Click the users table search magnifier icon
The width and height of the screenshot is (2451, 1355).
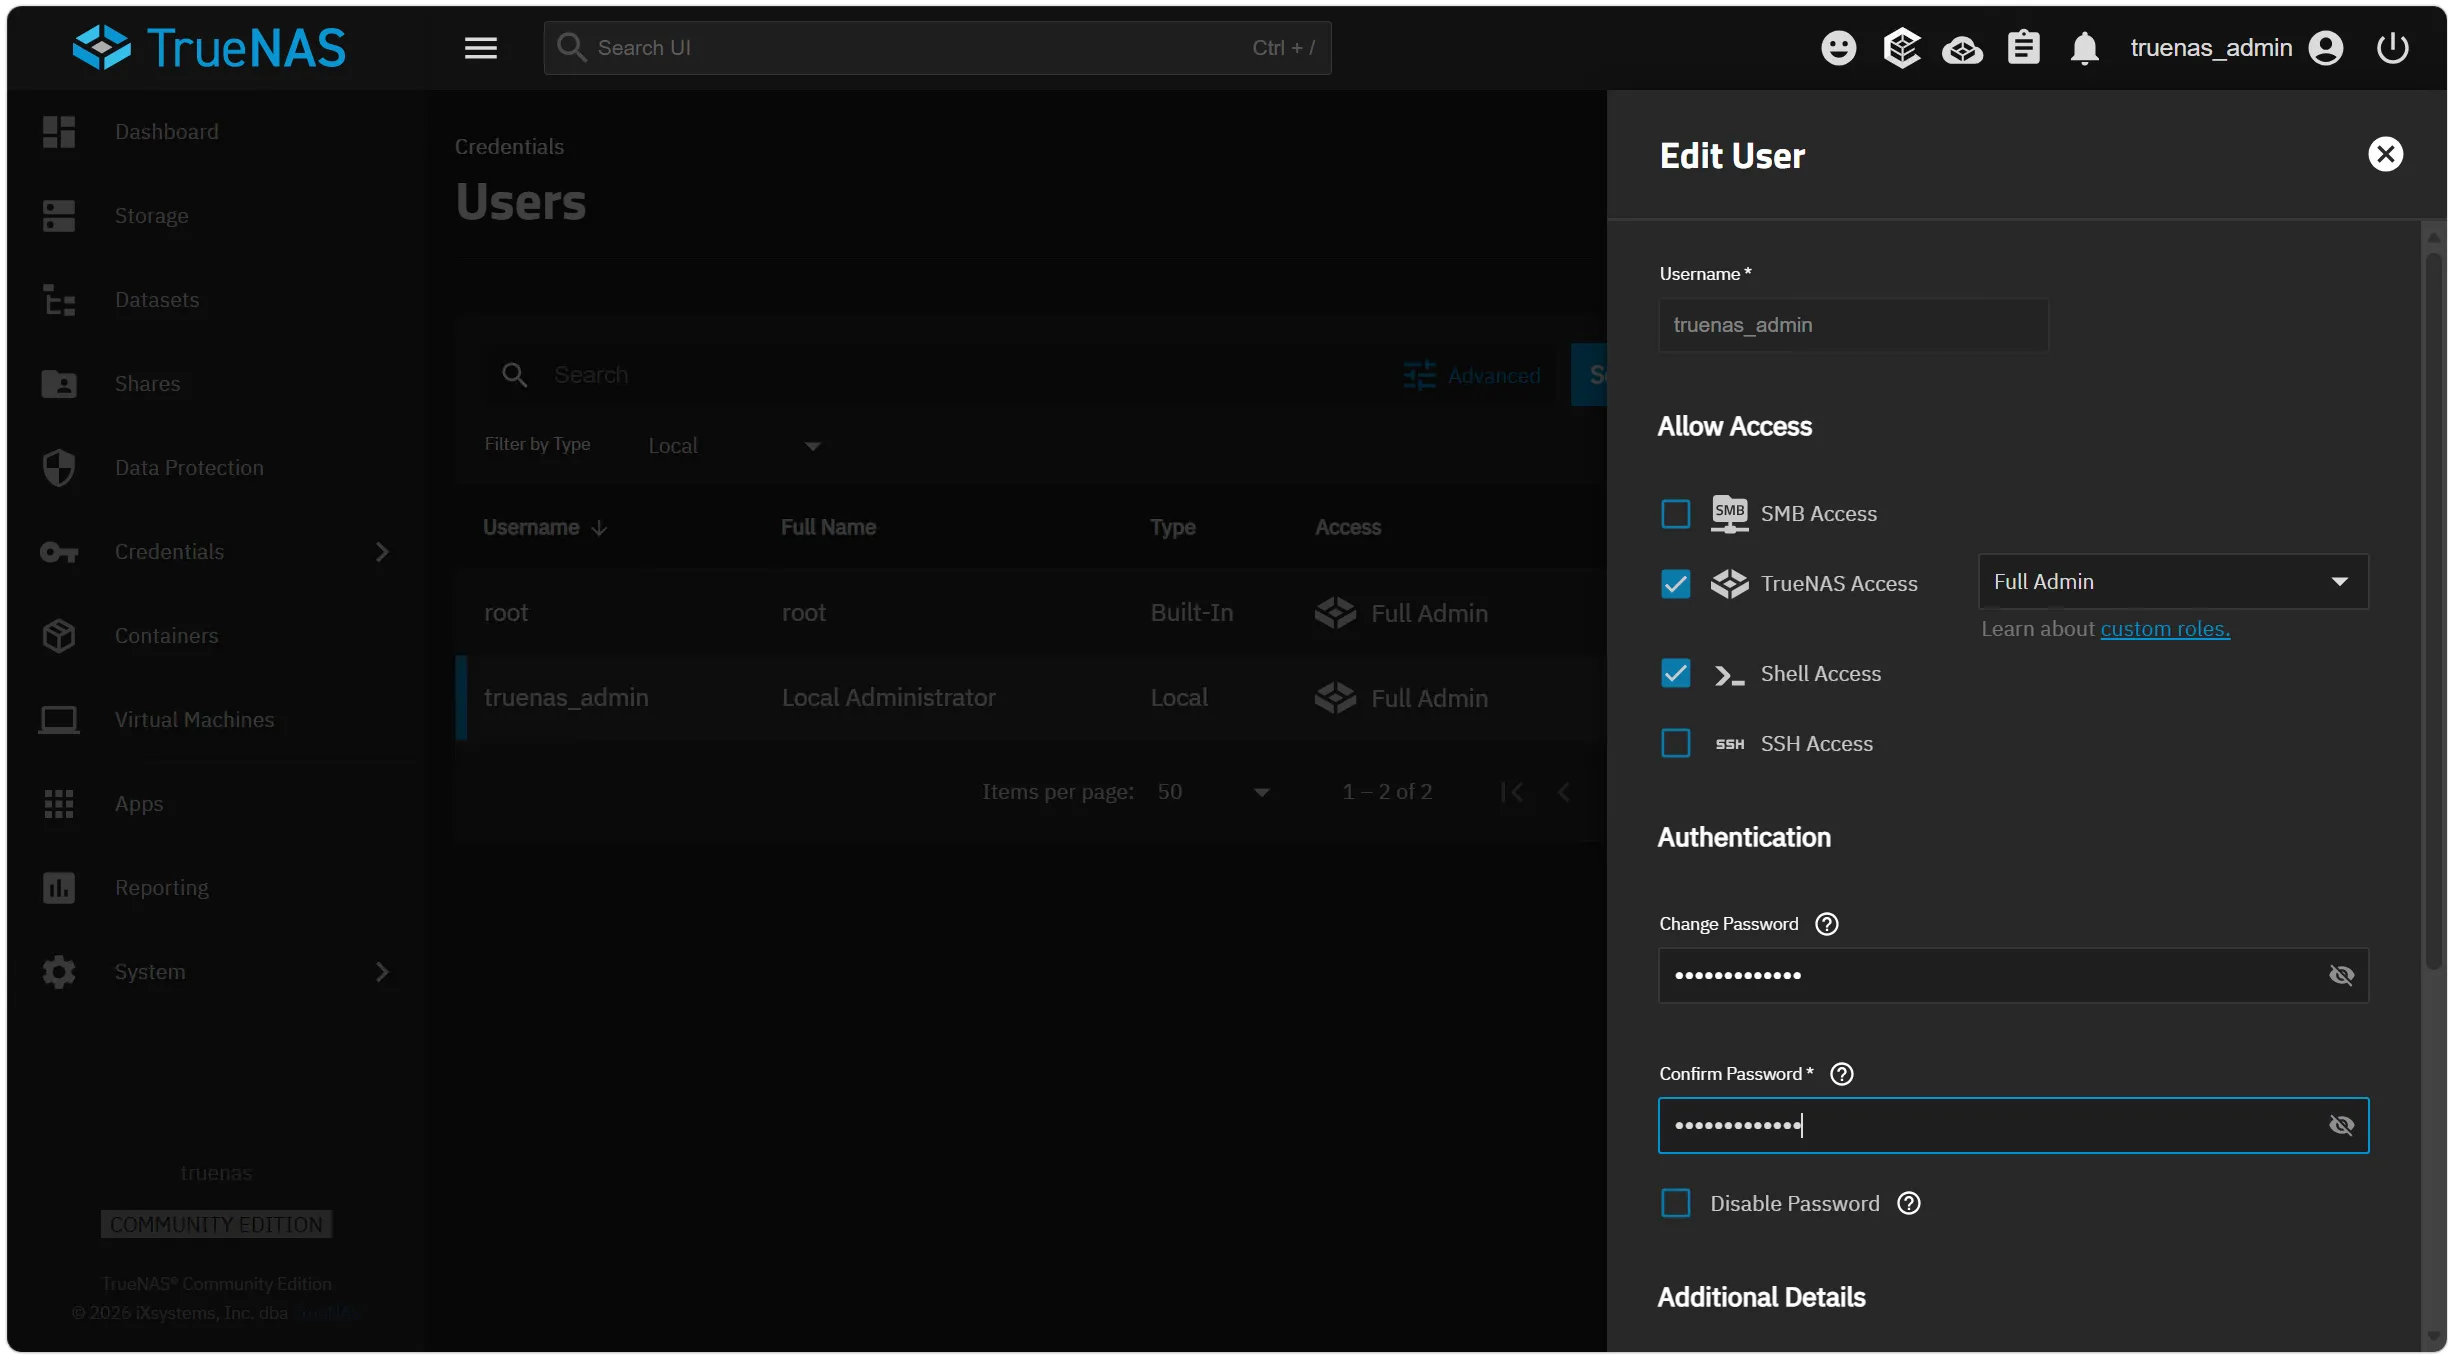pyautogui.click(x=515, y=375)
